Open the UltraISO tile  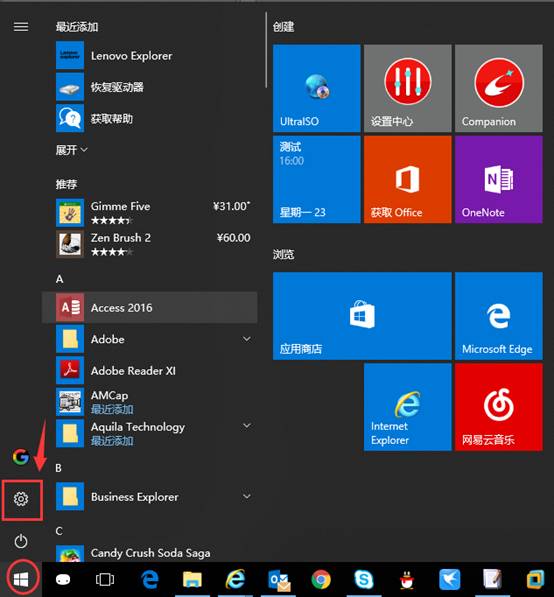coord(316,88)
